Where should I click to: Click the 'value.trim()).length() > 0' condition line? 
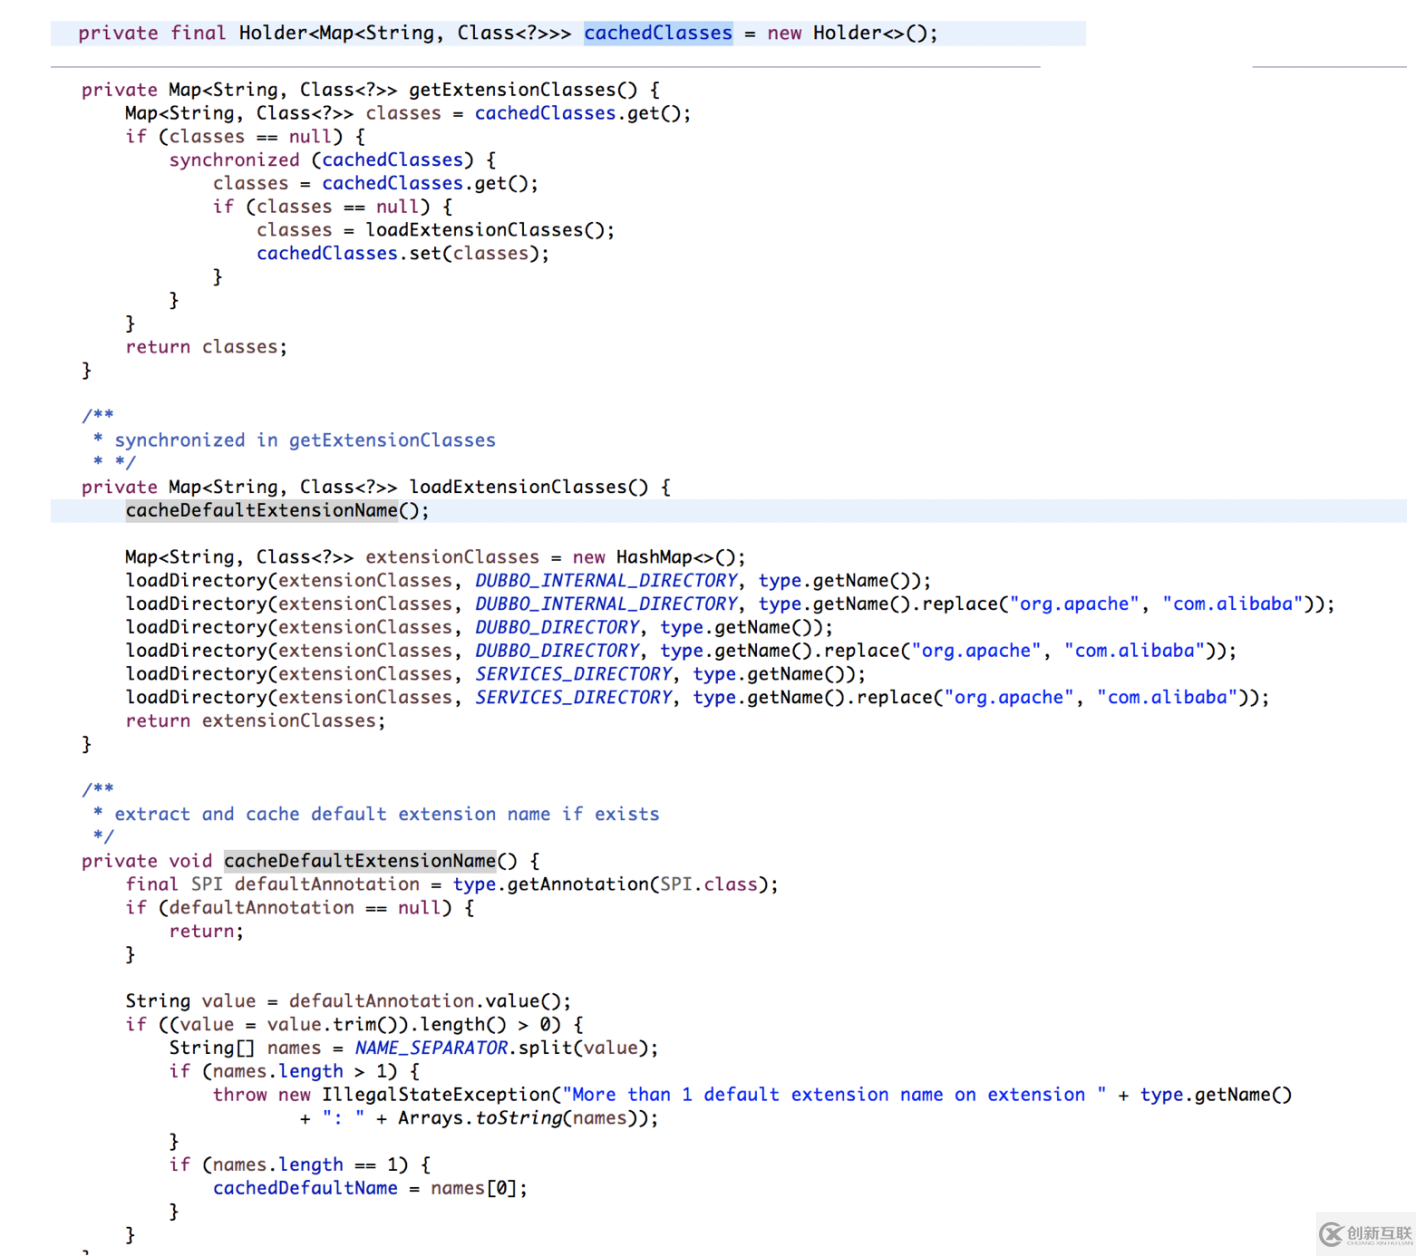[x=354, y=1025]
